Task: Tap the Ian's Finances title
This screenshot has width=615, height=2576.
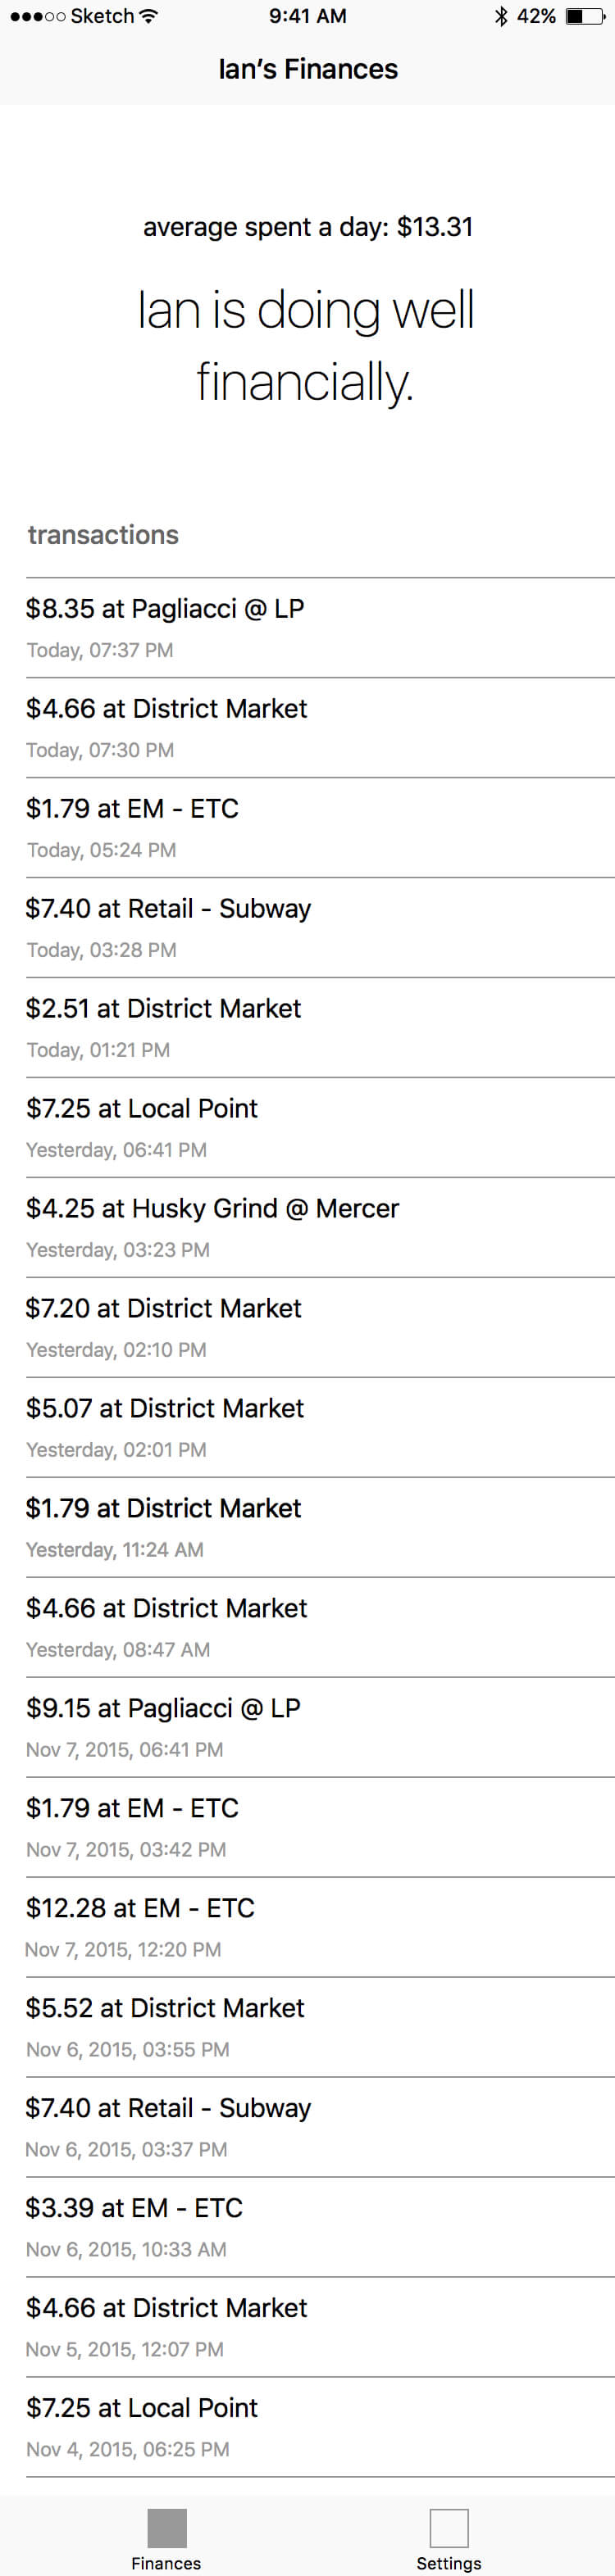Action: click(x=308, y=69)
